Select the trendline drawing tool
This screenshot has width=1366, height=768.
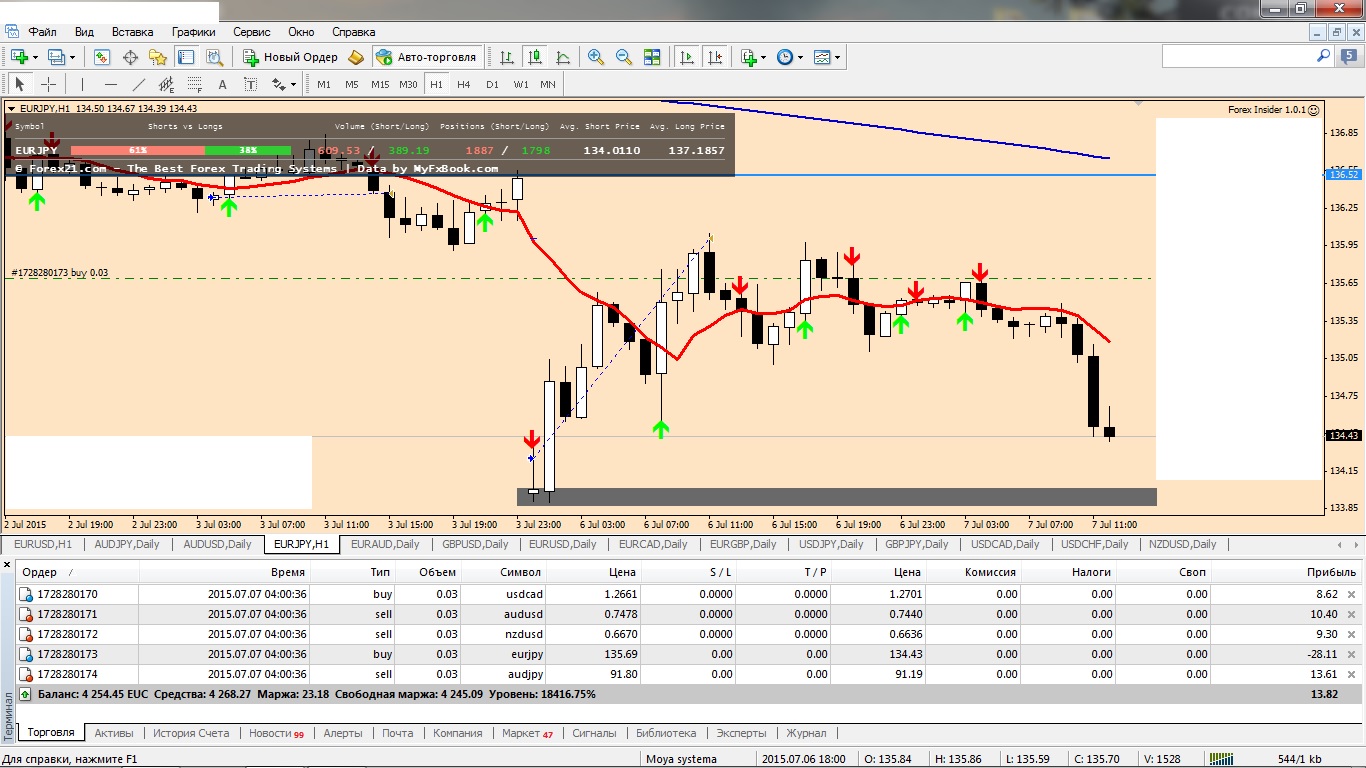coord(138,84)
